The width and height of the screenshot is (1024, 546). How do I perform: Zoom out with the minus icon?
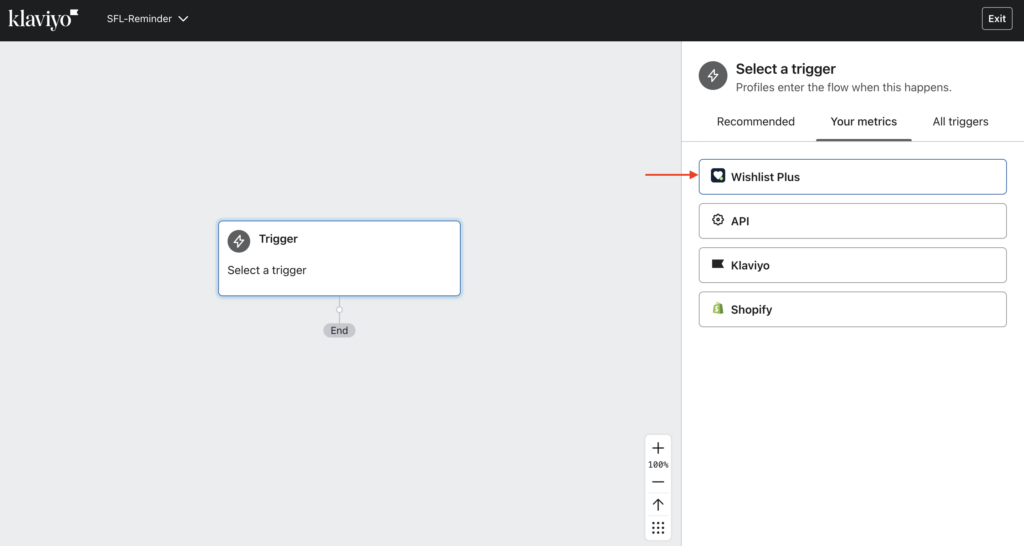tap(658, 483)
